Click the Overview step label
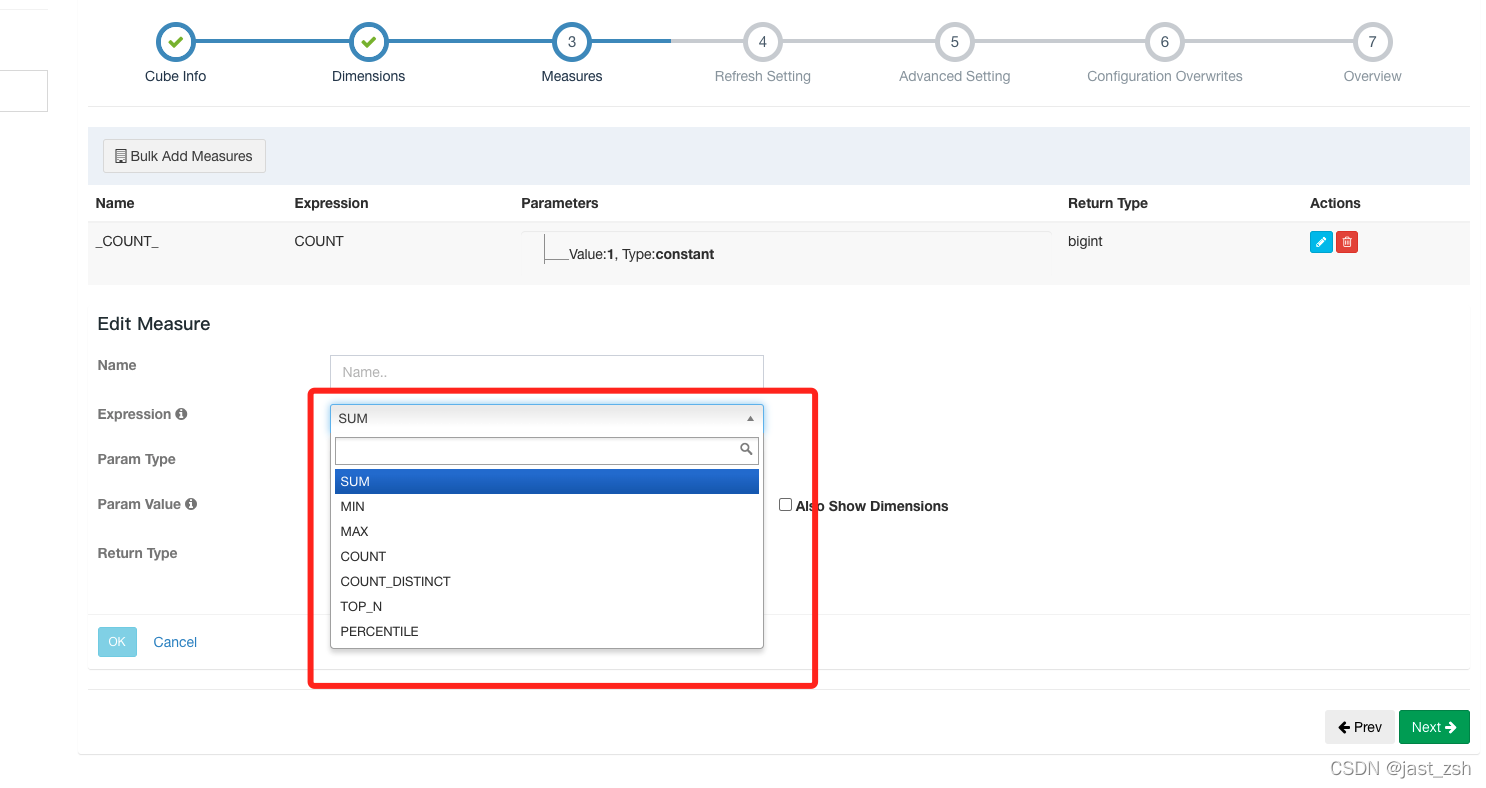This screenshot has width=1486, height=788. coord(1373,76)
